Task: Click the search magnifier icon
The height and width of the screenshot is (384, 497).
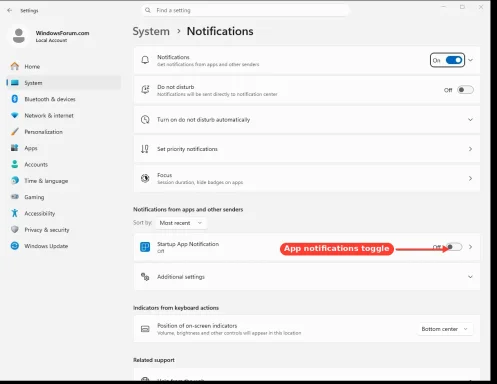Action: click(148, 10)
